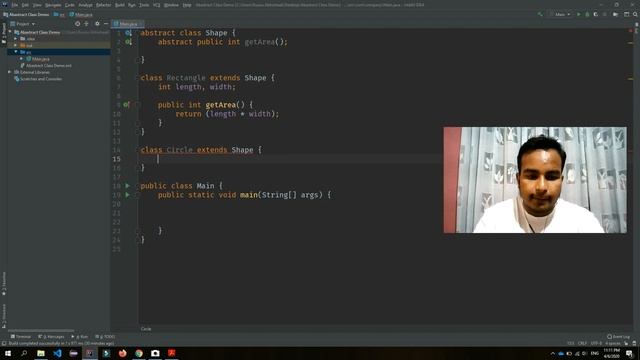Click UTF-8 encoding in status bar
This screenshot has height=360, width=640.
pyautogui.click(x=596, y=344)
